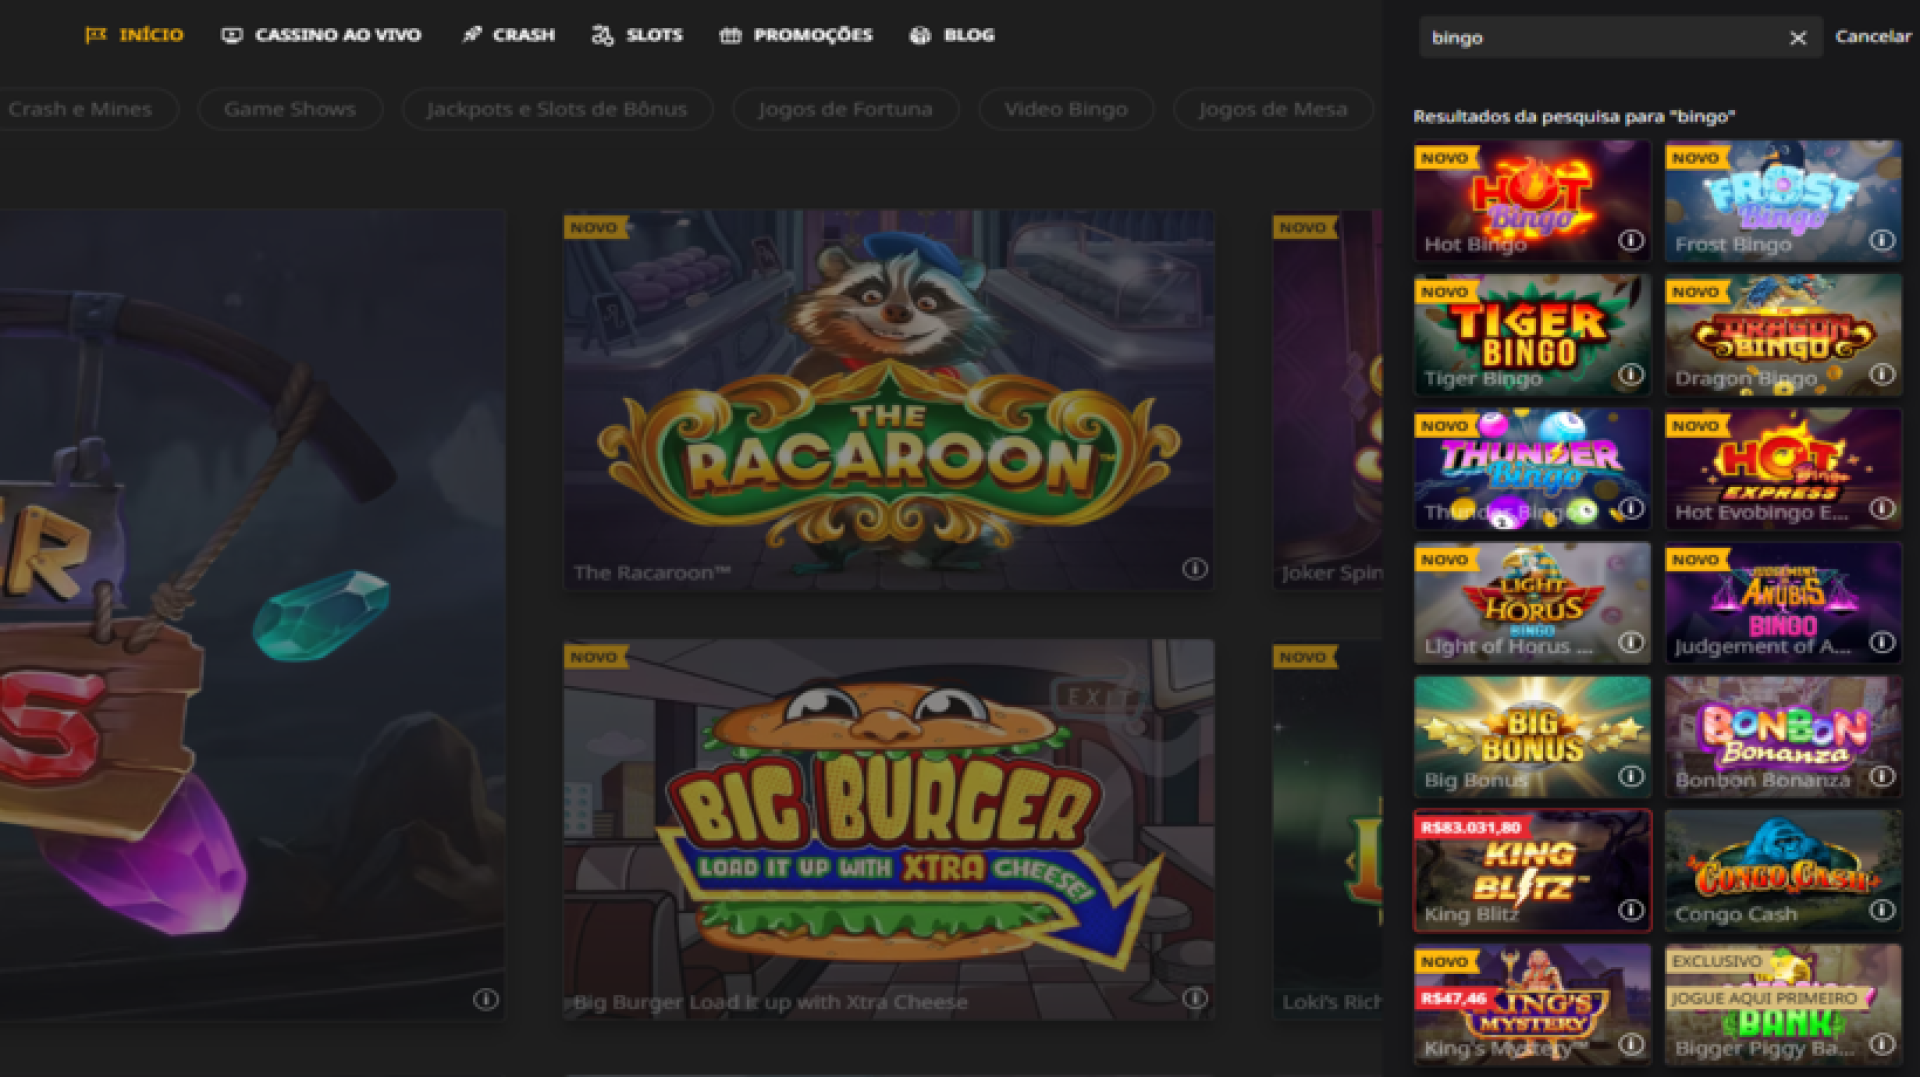Viewport: 1920px width, 1077px height.
Task: Open info icon on Frost Bingo tile
Action: point(1882,240)
